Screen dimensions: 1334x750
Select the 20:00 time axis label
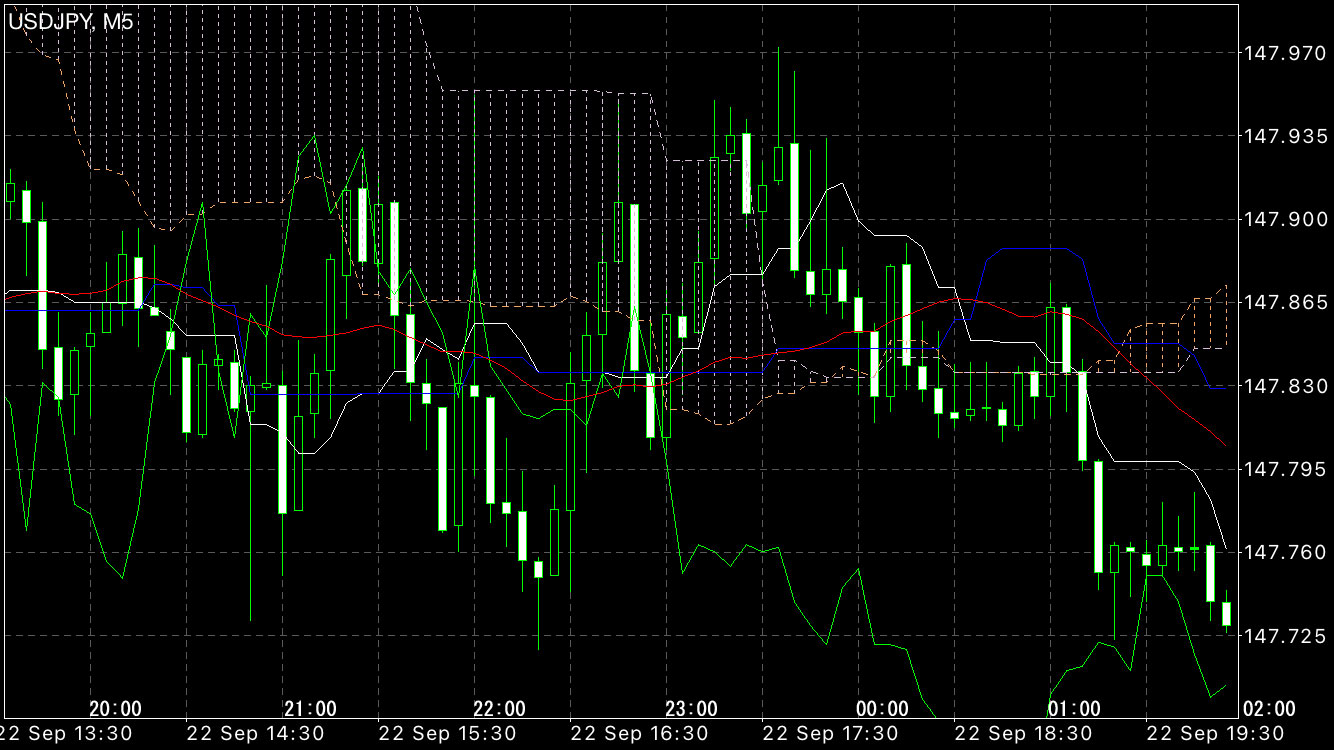pos(115,709)
